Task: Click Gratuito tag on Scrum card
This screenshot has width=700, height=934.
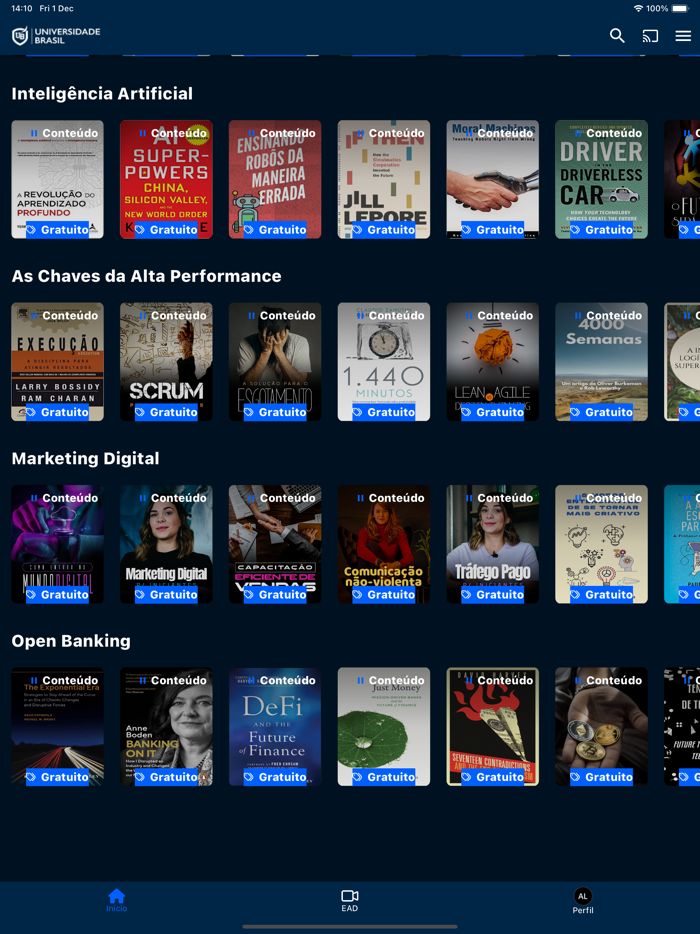Action: (166, 412)
